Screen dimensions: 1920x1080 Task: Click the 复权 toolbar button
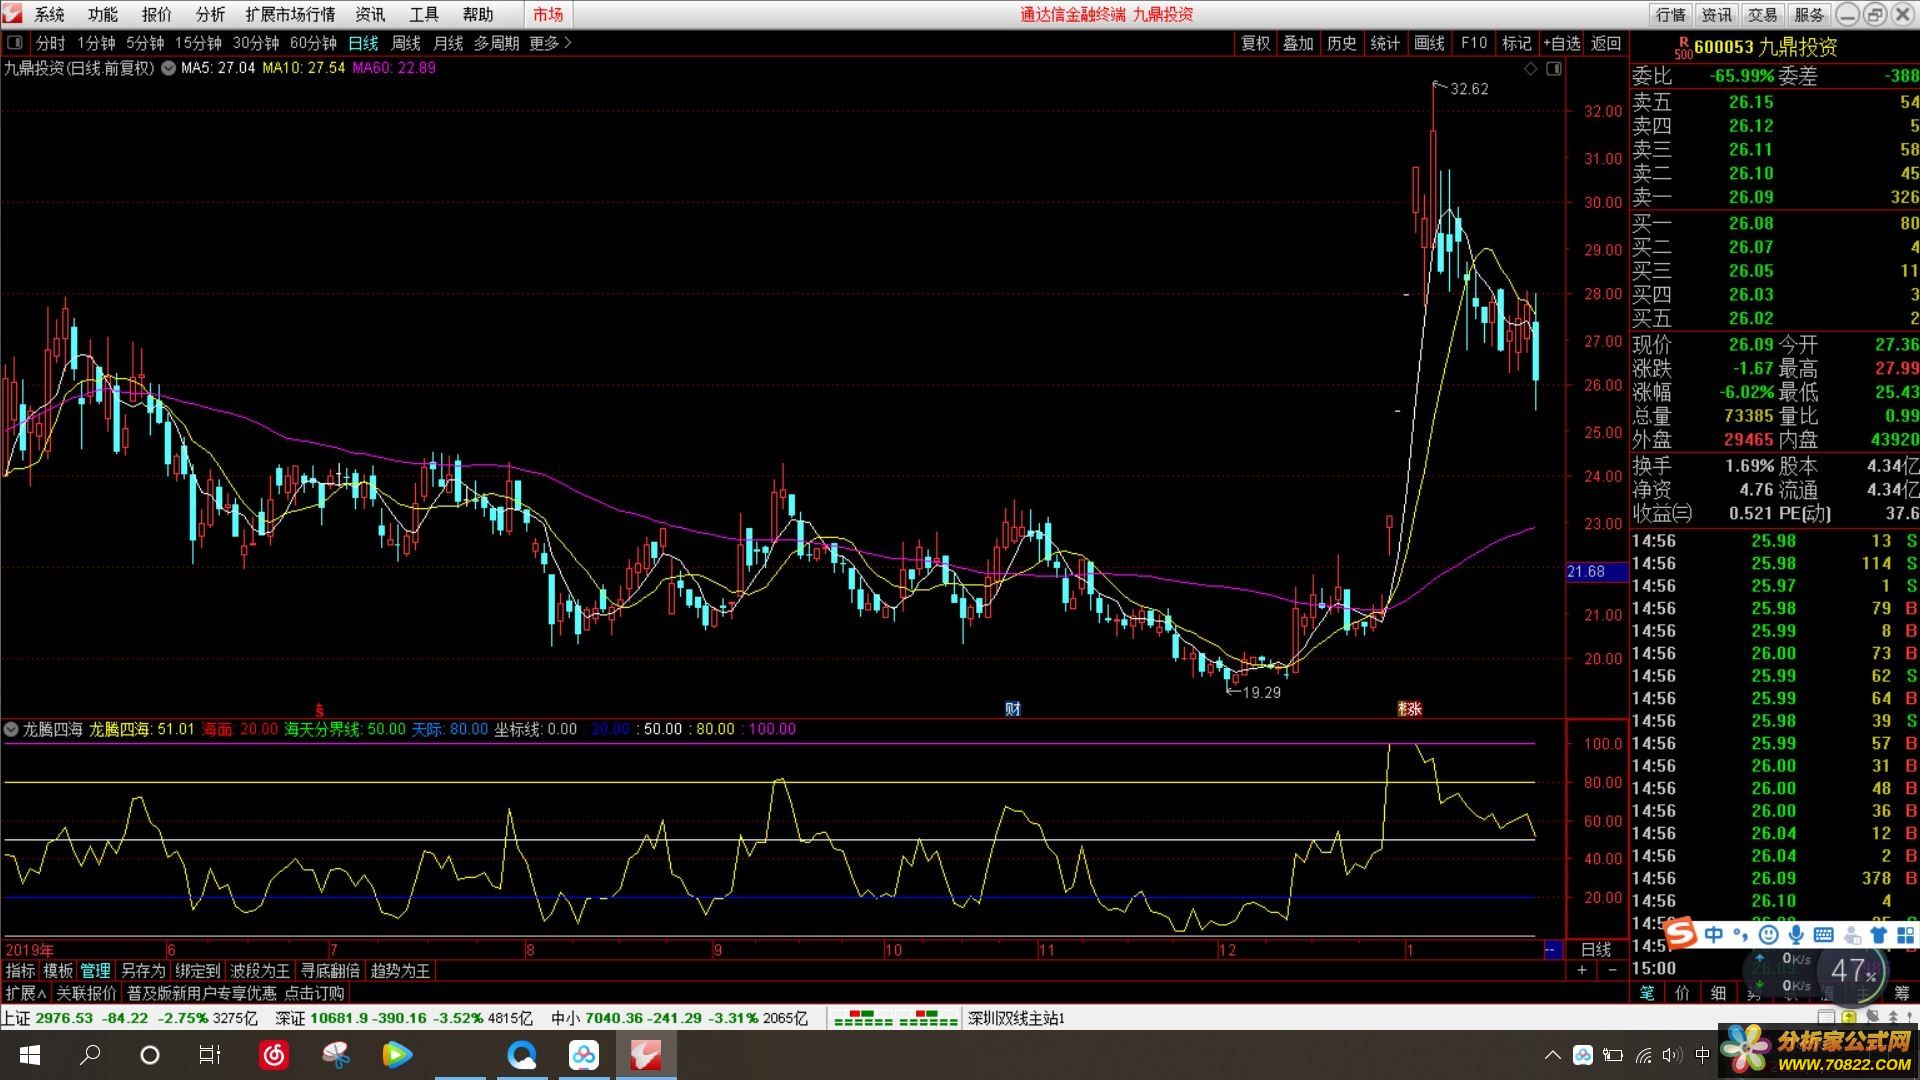click(x=1255, y=43)
